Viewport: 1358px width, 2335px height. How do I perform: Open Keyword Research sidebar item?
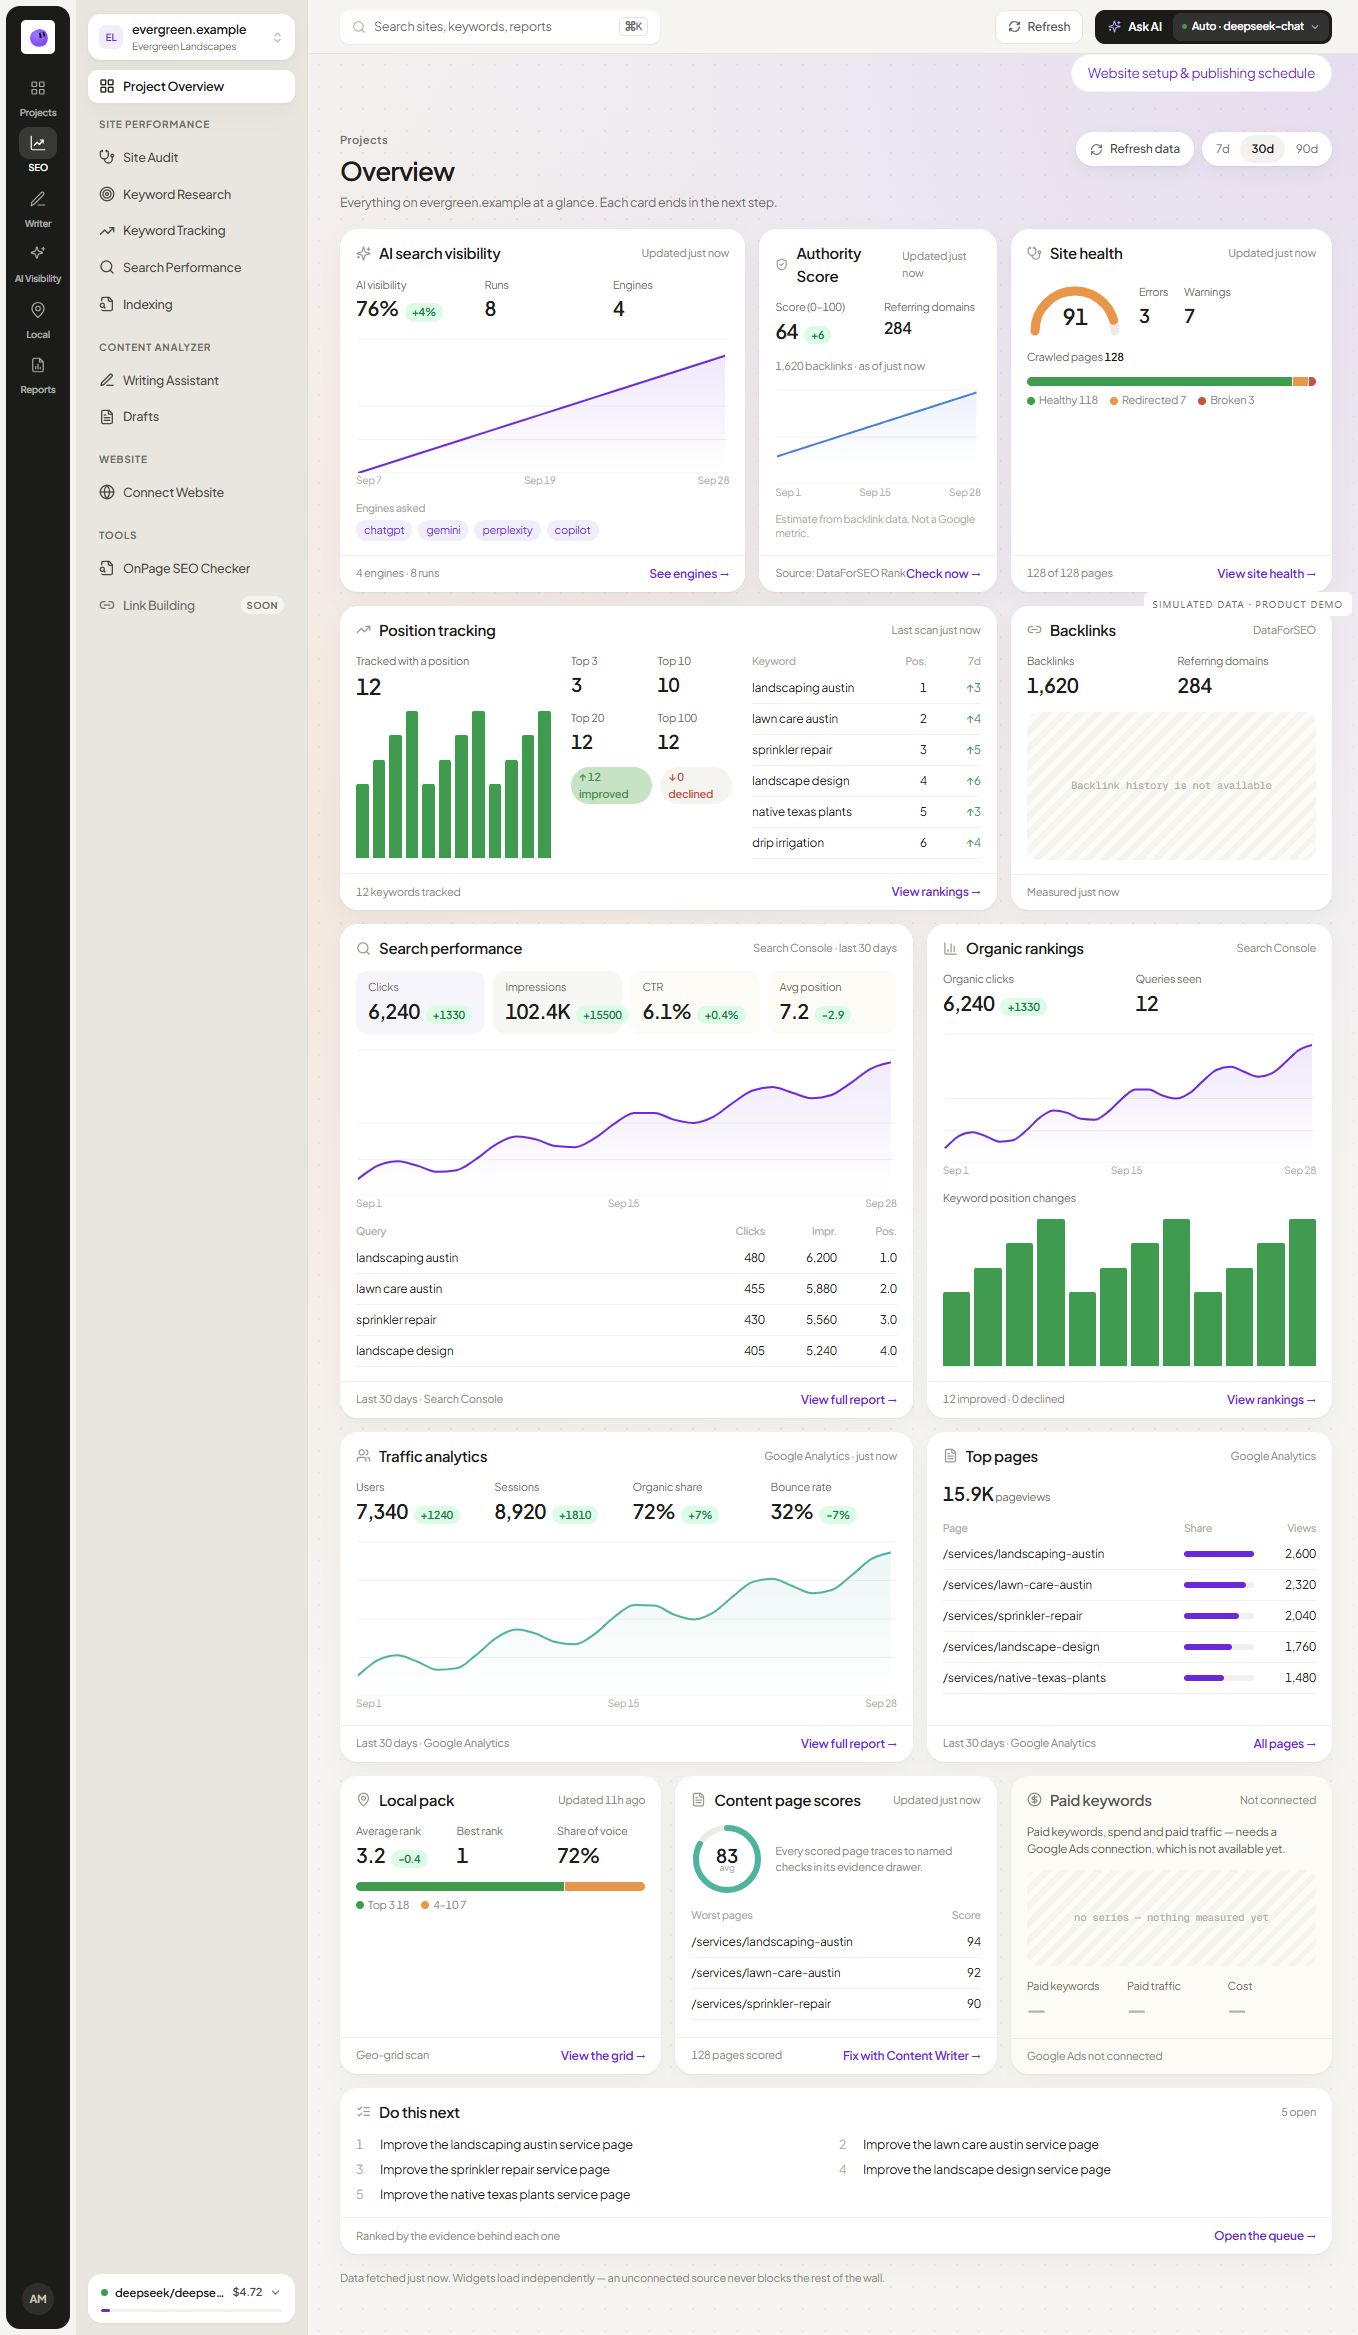pyautogui.click(x=191, y=194)
